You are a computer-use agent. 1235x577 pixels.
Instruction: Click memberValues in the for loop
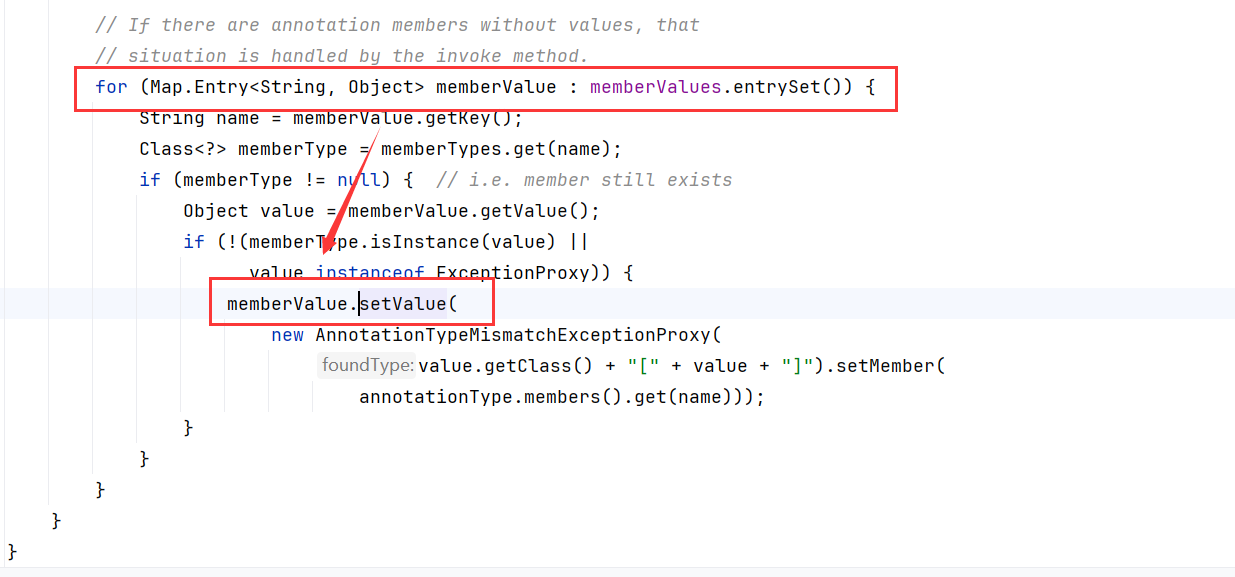[x=655, y=87]
